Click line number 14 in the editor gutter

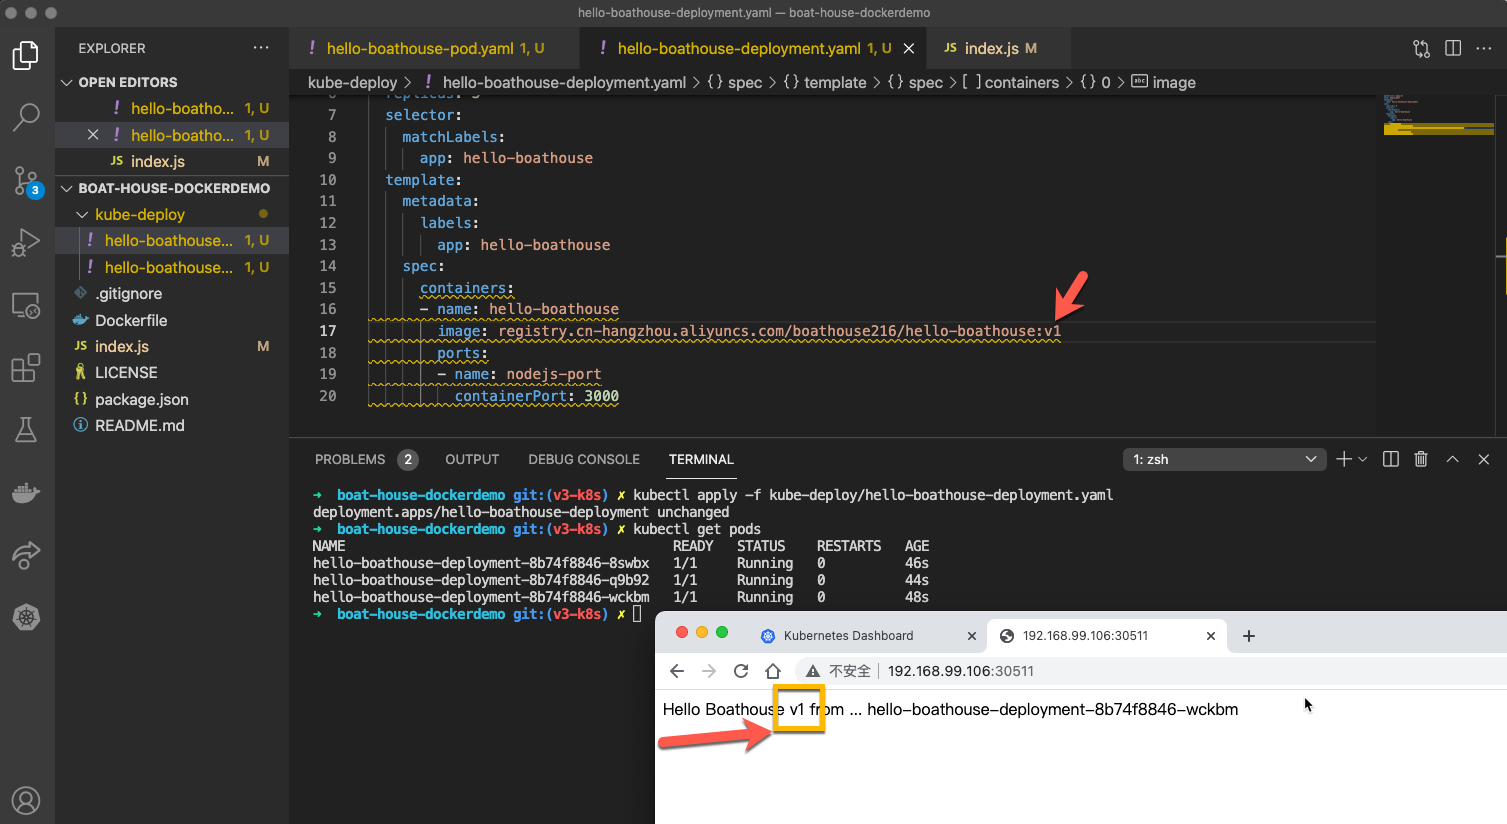[x=327, y=266]
